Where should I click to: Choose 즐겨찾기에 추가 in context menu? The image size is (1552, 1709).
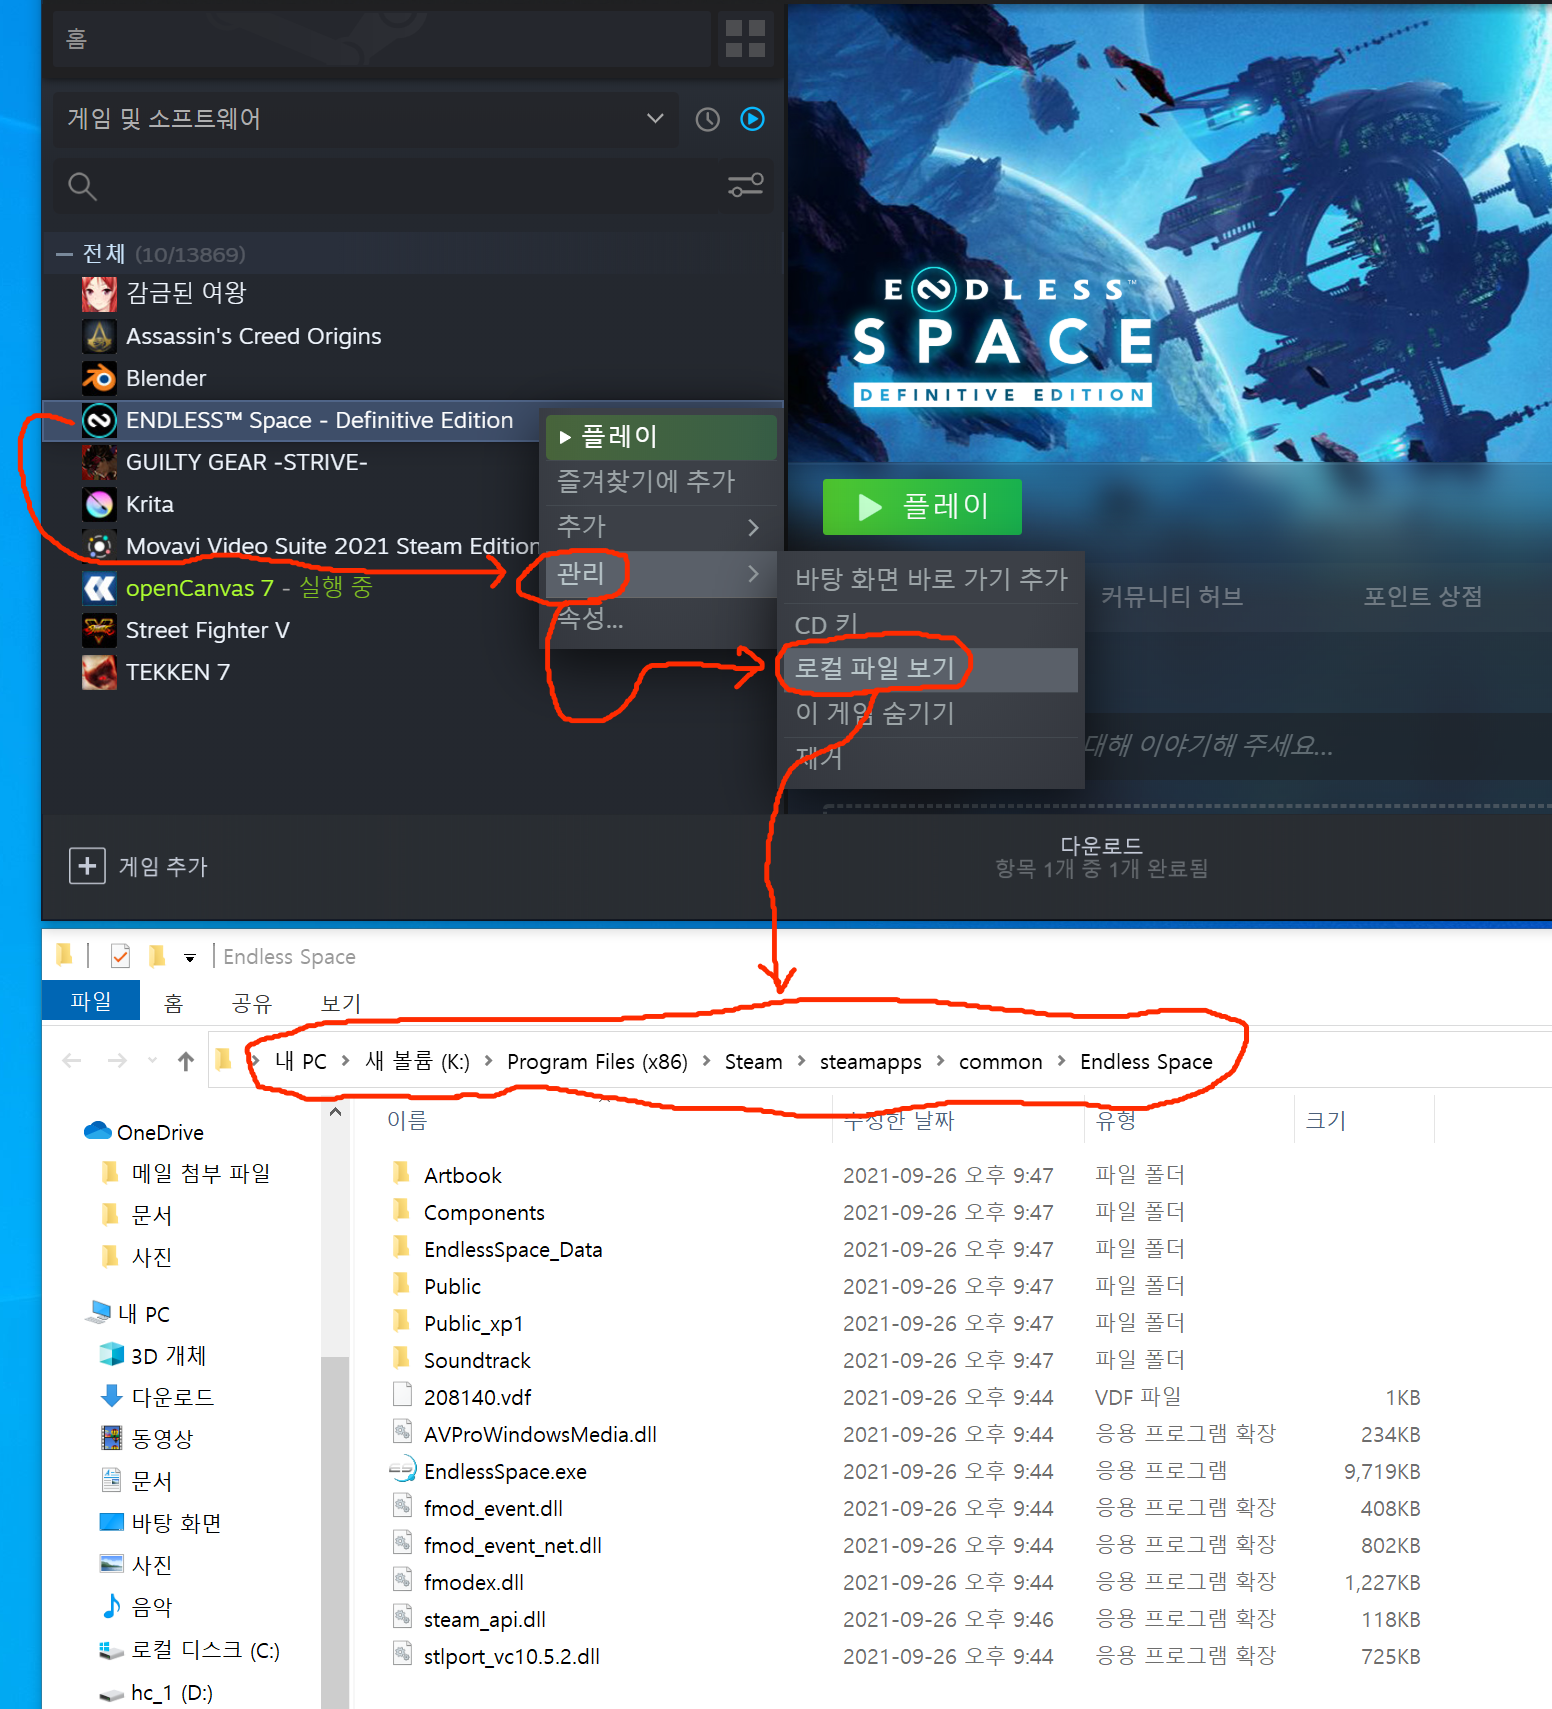(x=659, y=482)
